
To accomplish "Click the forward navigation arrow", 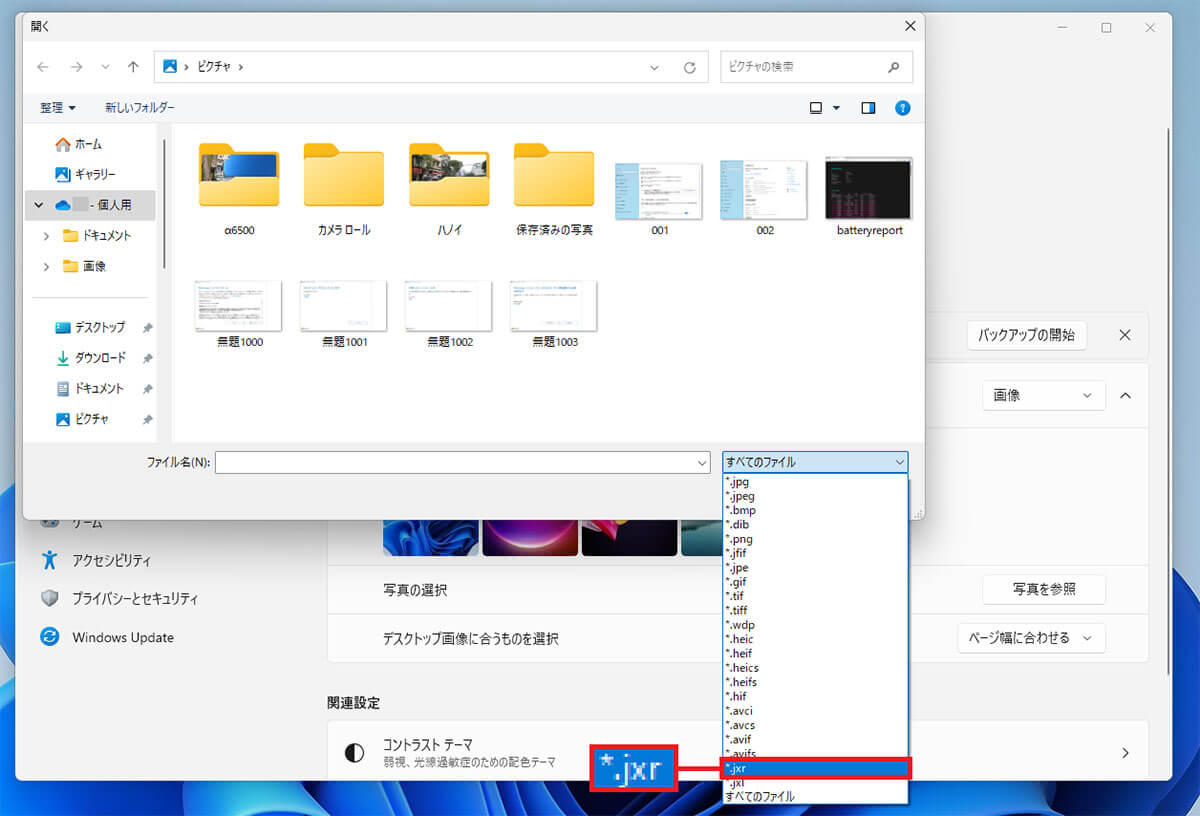I will (76, 67).
